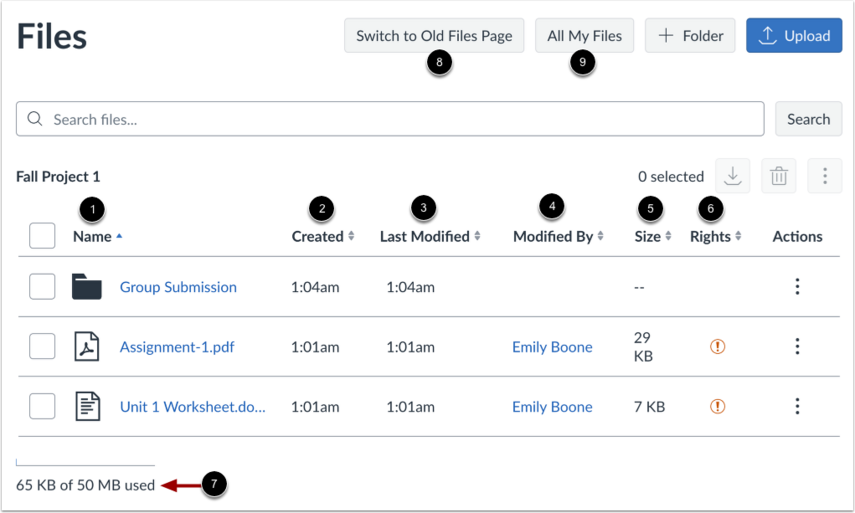Viewport: 855px width, 513px height.
Task: Sort files by Created column
Action: [323, 236]
